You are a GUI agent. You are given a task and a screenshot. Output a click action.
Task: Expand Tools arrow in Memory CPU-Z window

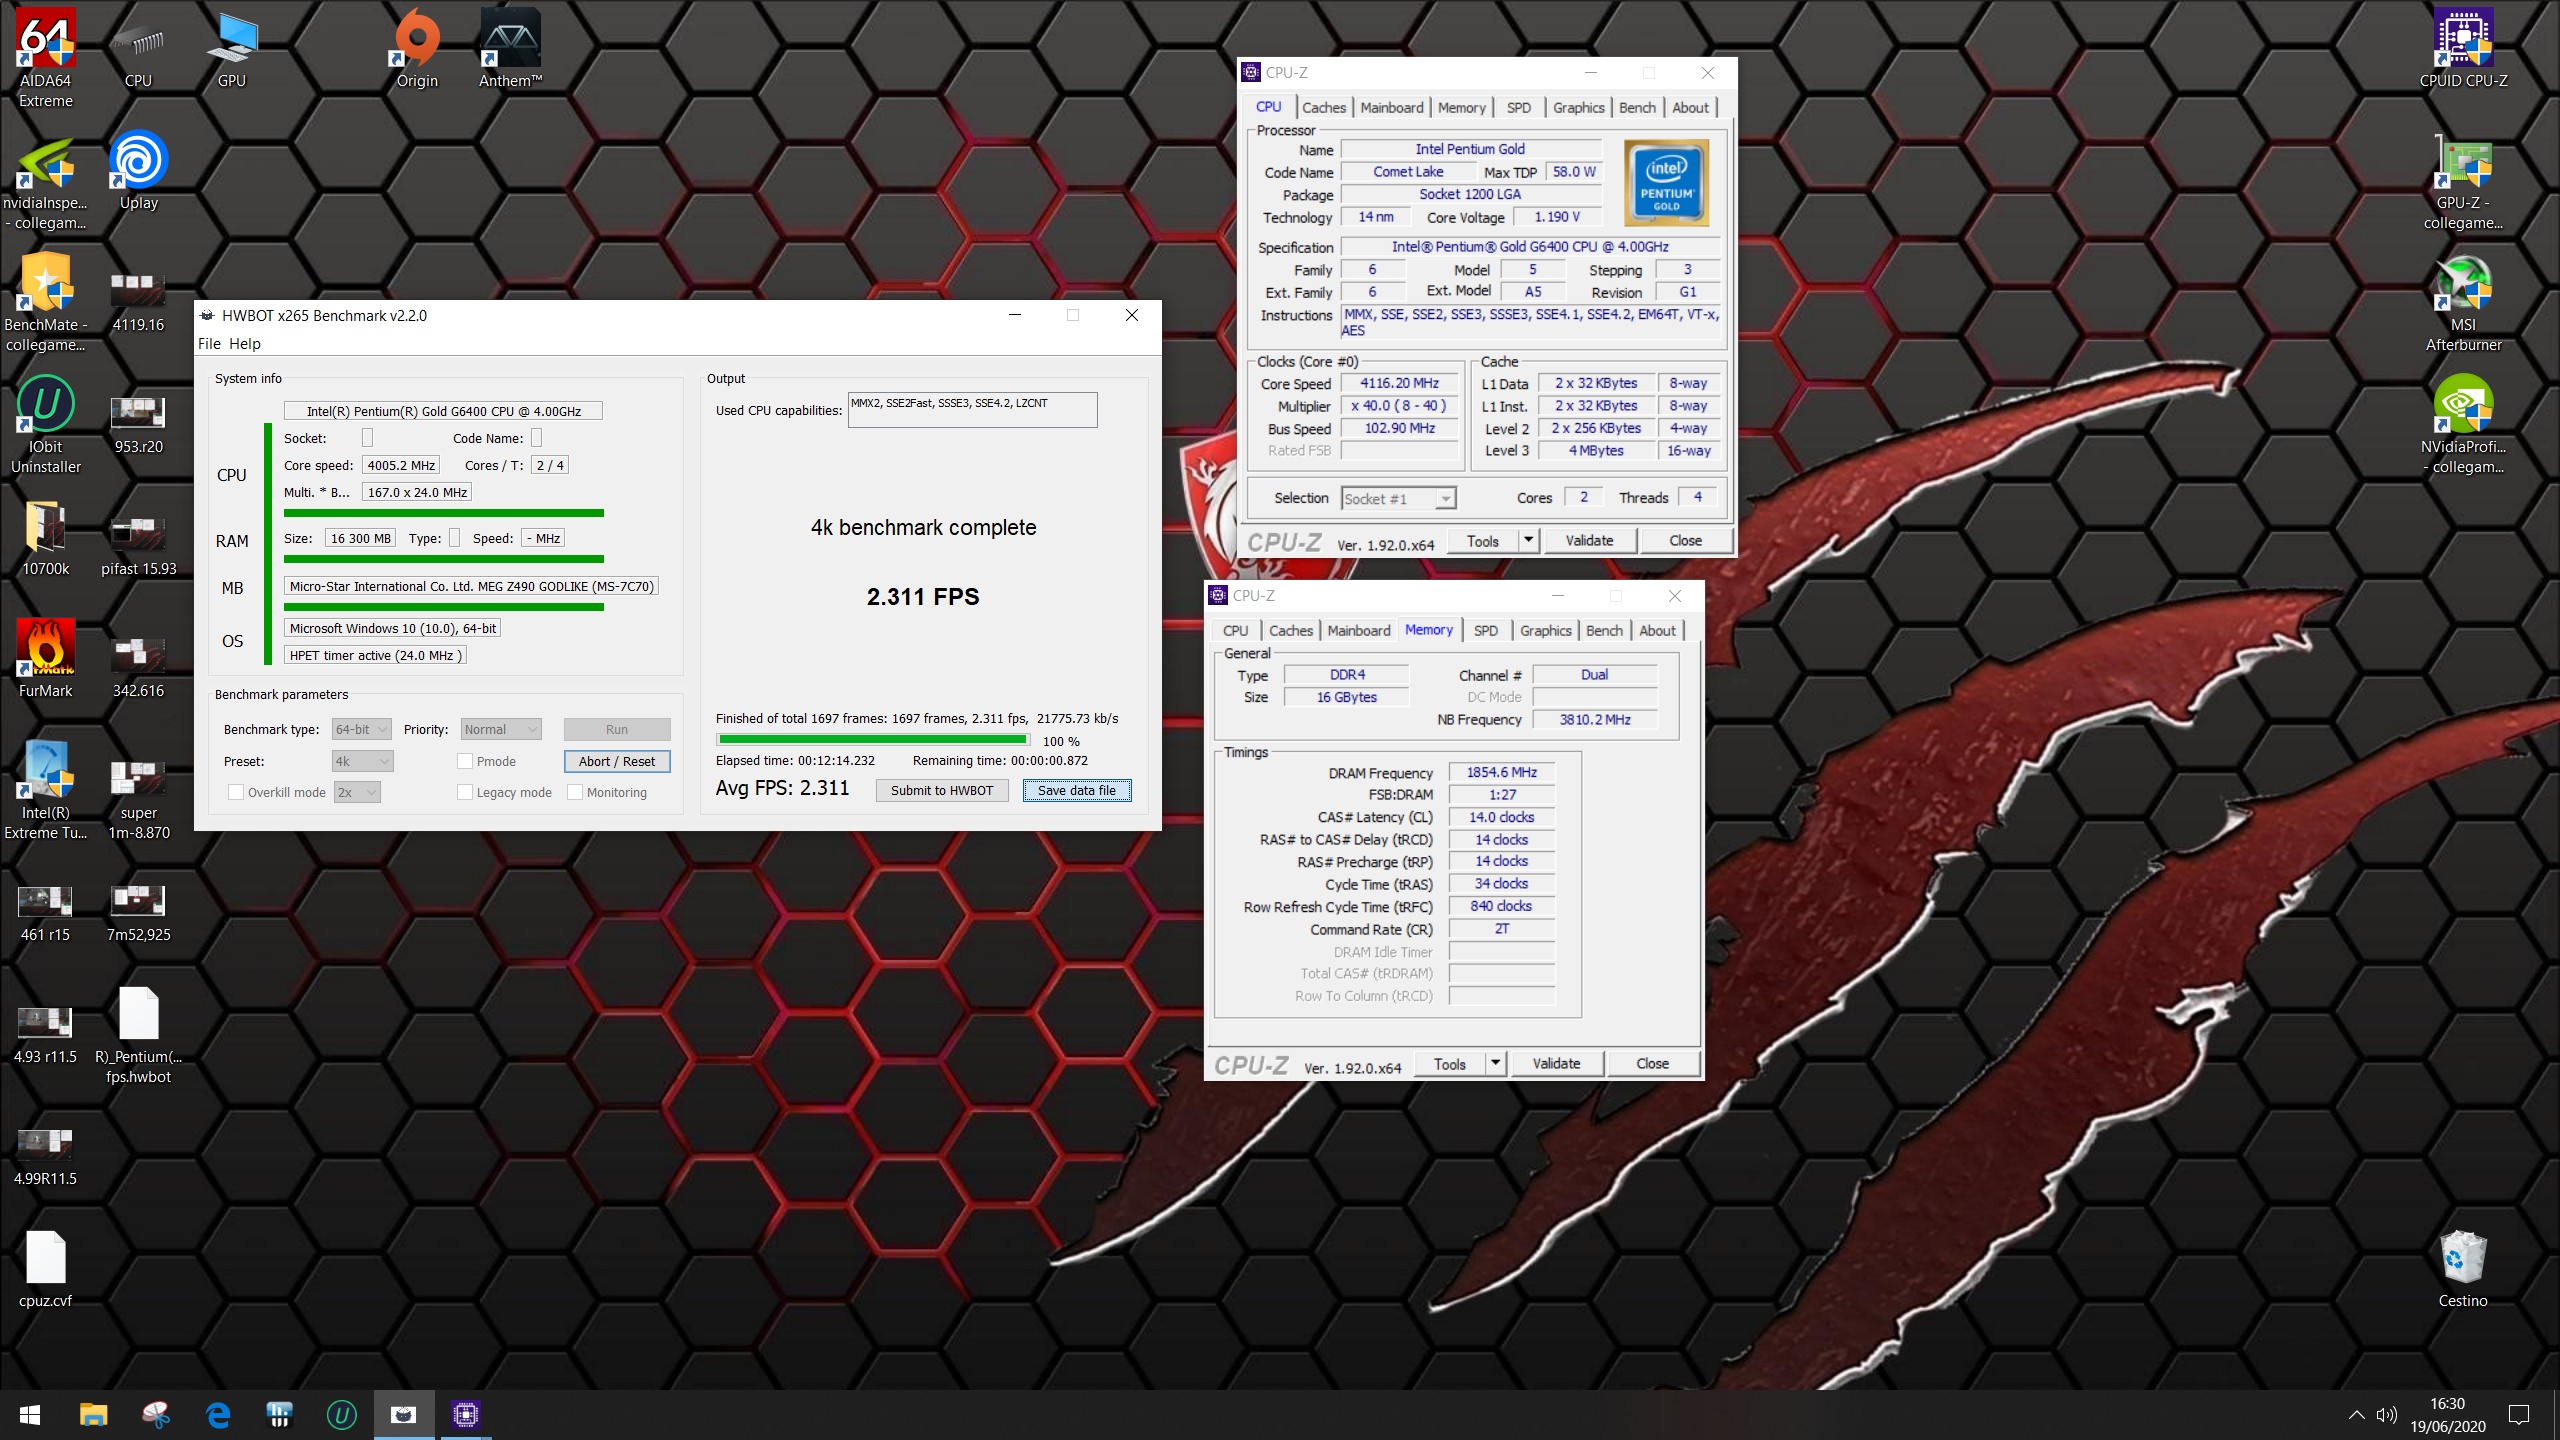(1495, 1064)
